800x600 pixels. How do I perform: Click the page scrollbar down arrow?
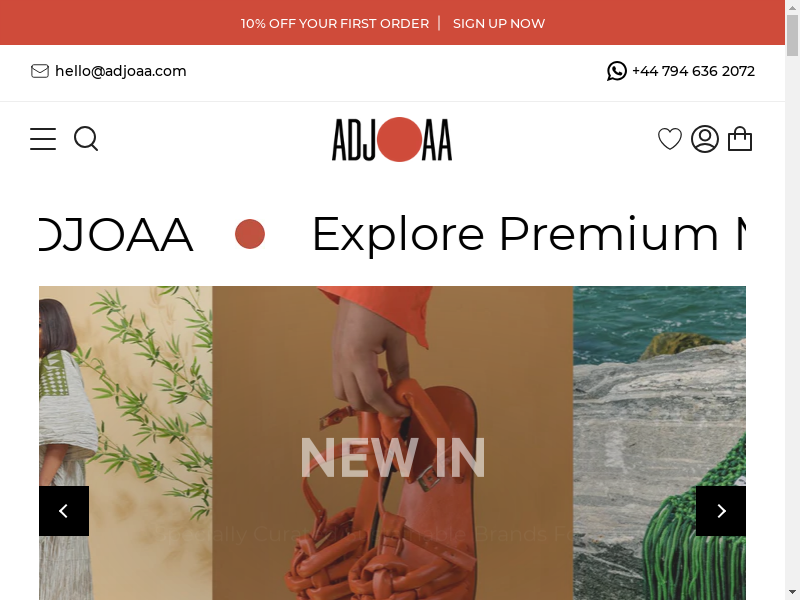[792, 593]
